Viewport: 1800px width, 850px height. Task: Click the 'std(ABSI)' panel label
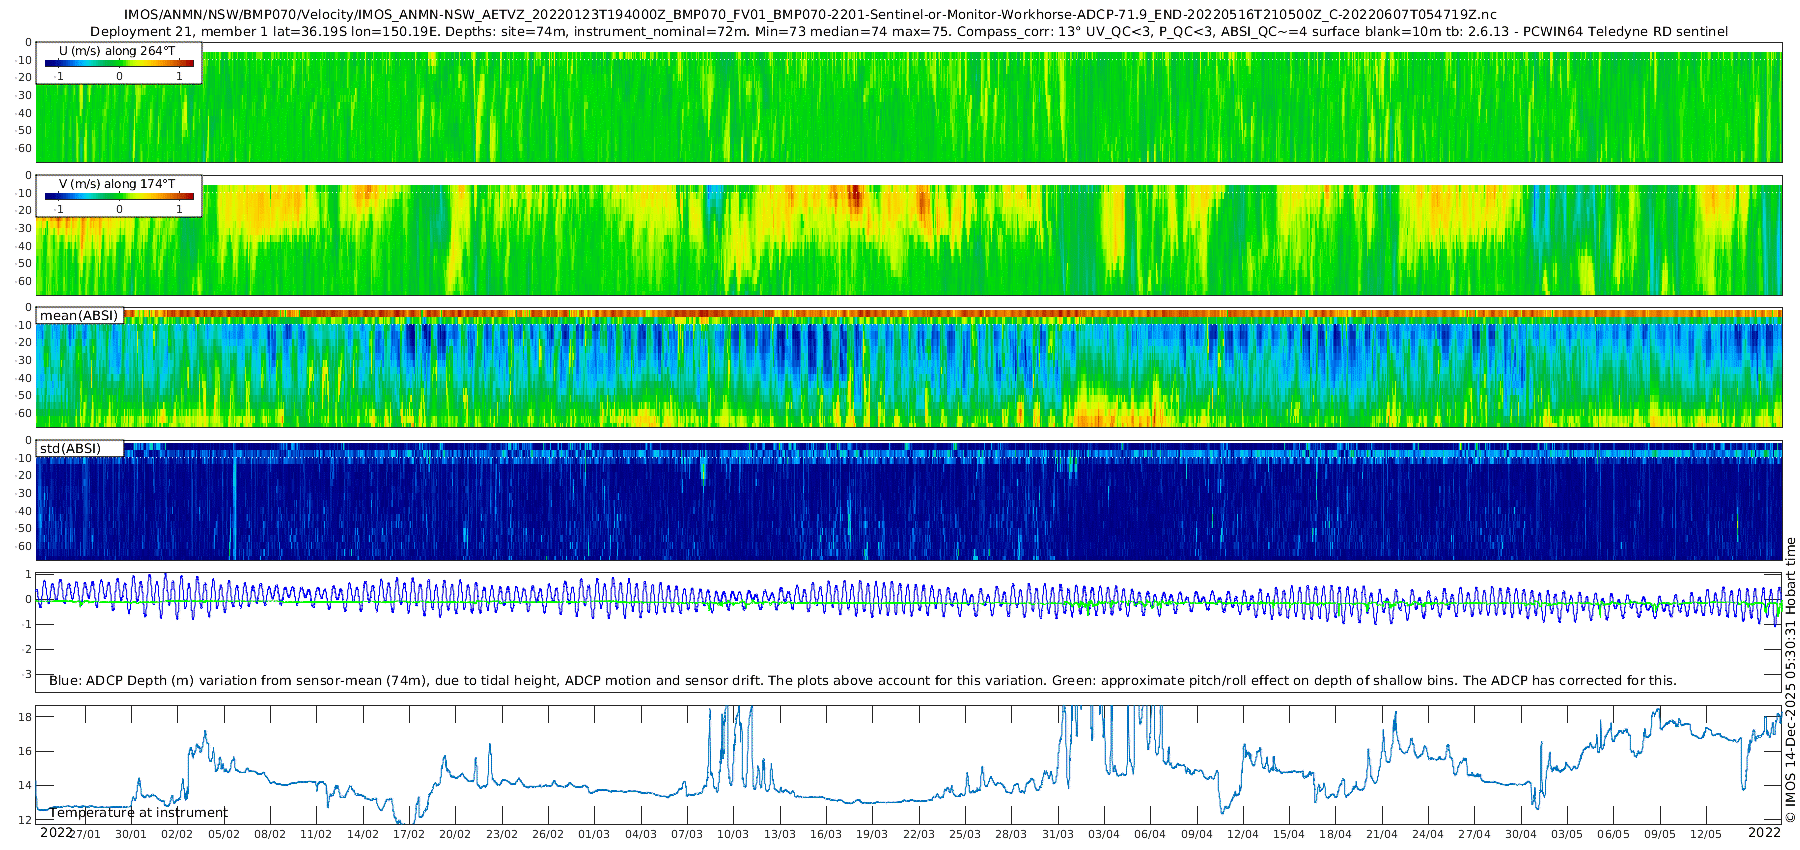[71, 448]
